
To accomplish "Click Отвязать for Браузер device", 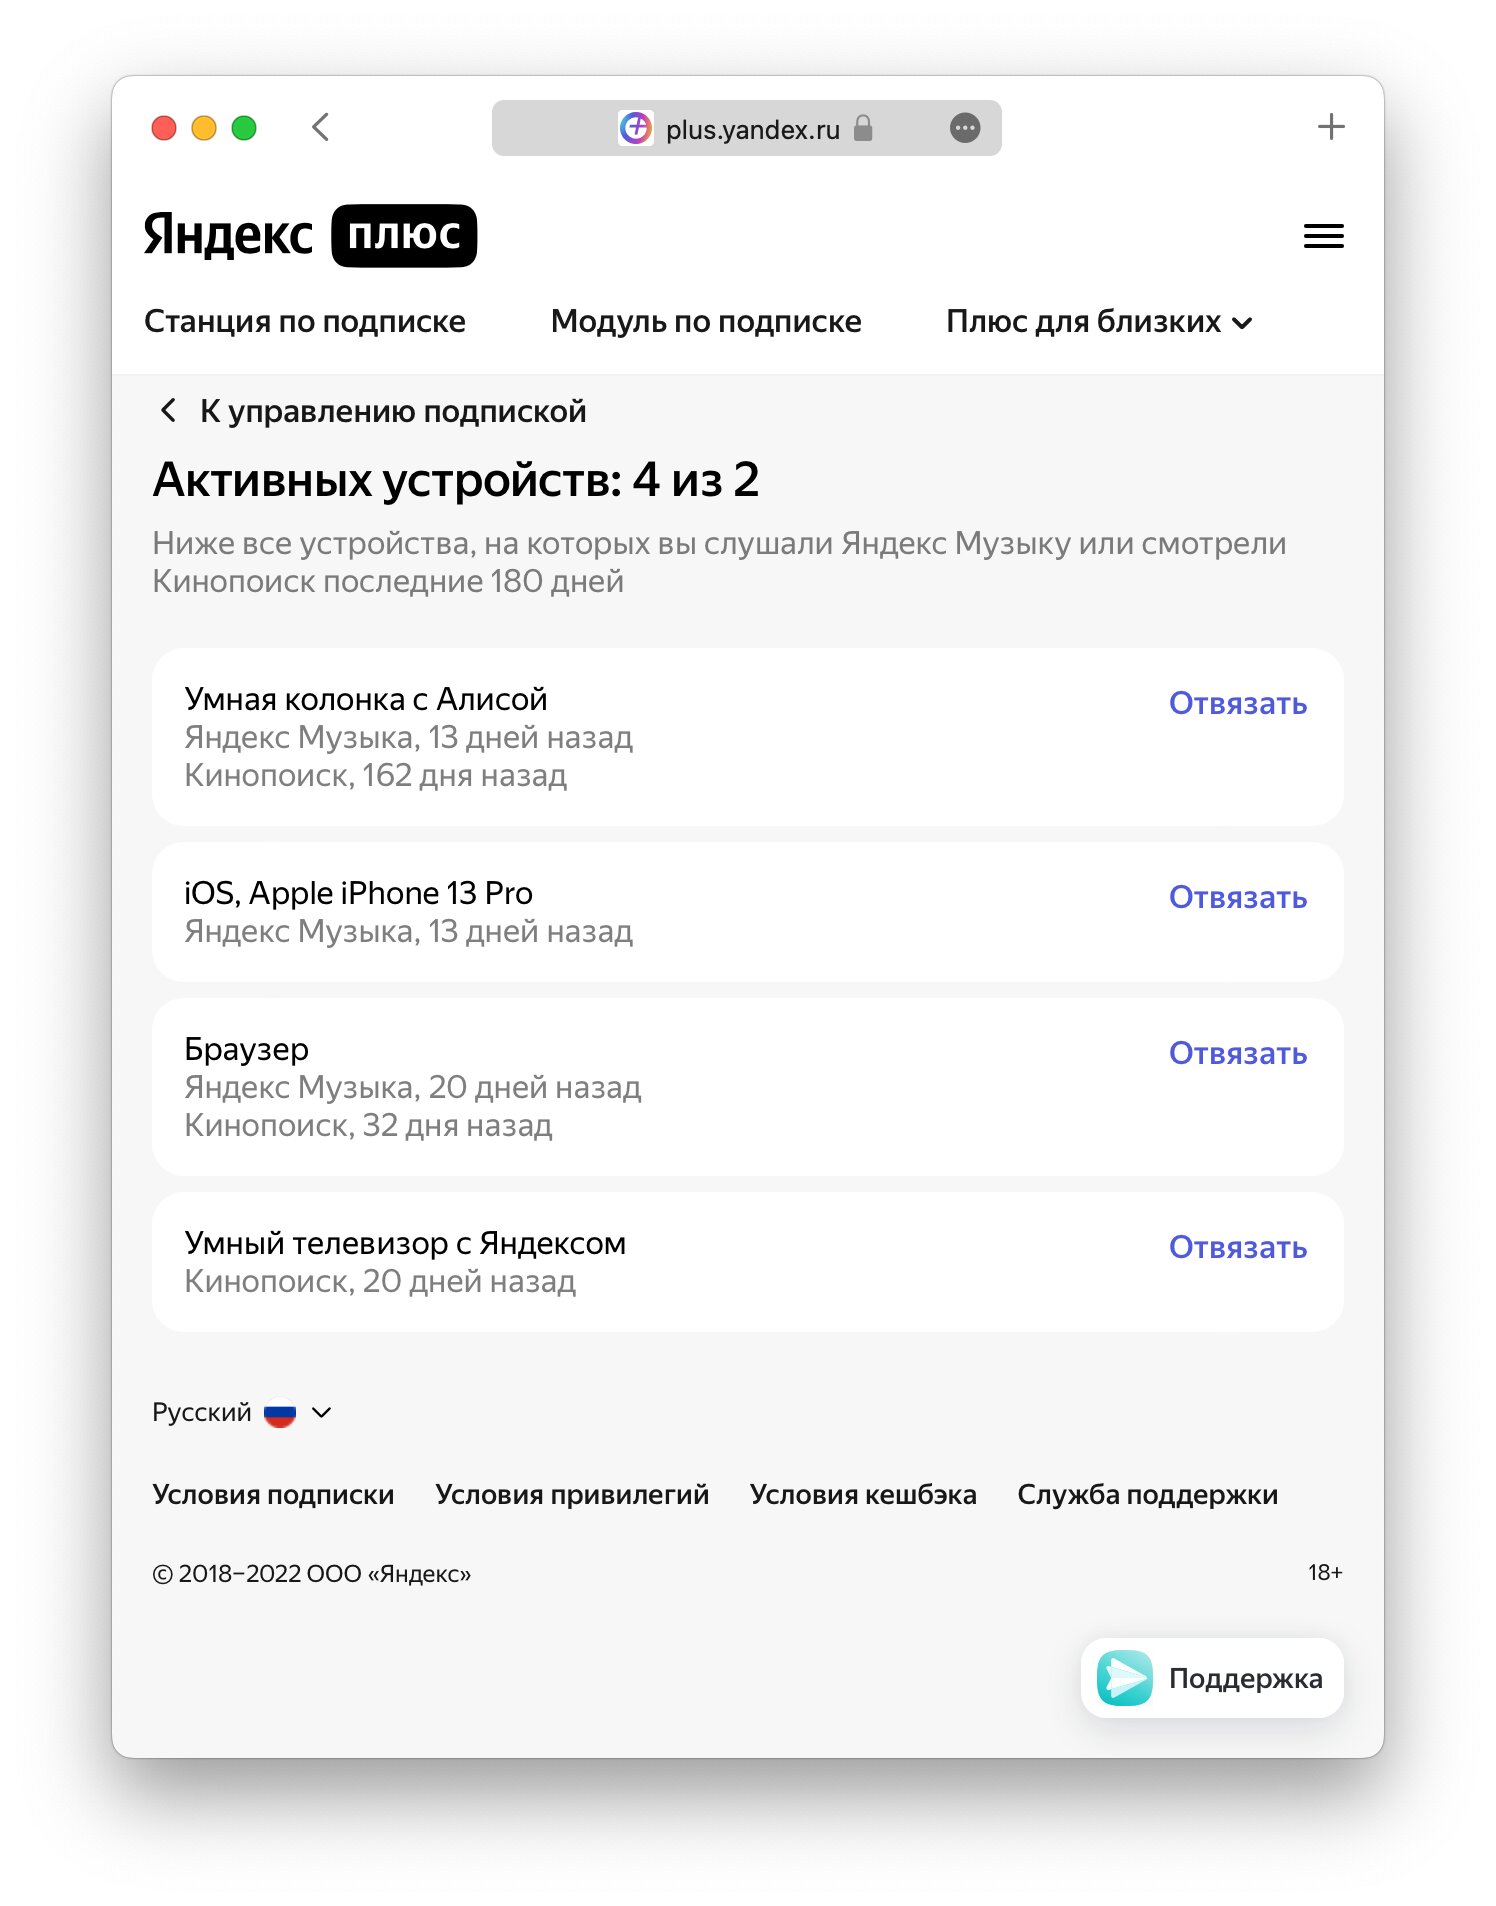I will pyautogui.click(x=1238, y=1053).
